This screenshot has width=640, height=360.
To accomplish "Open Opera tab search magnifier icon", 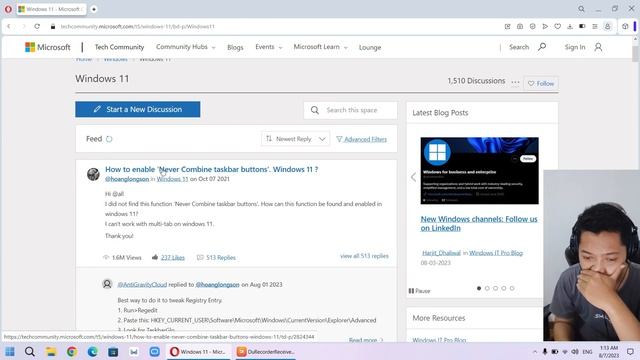I will click(x=581, y=9).
